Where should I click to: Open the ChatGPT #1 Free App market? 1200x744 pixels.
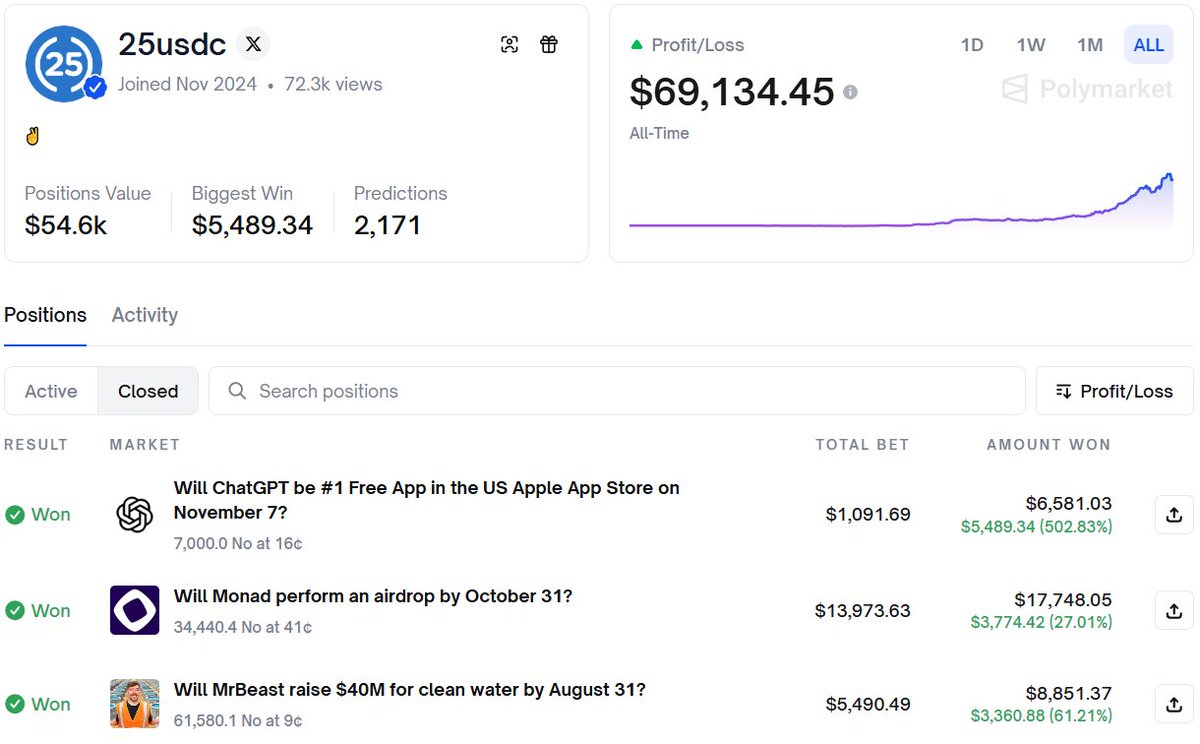pyautogui.click(x=427, y=500)
